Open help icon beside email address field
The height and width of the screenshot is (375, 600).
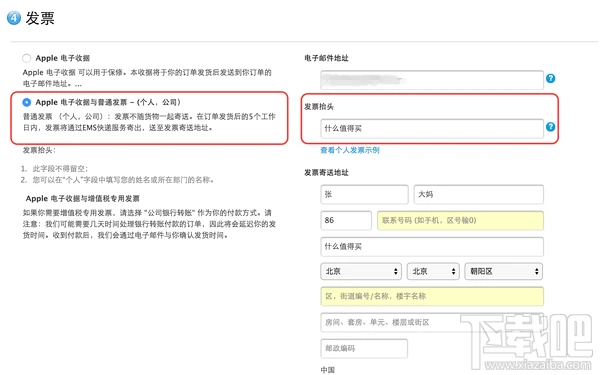pyautogui.click(x=550, y=78)
